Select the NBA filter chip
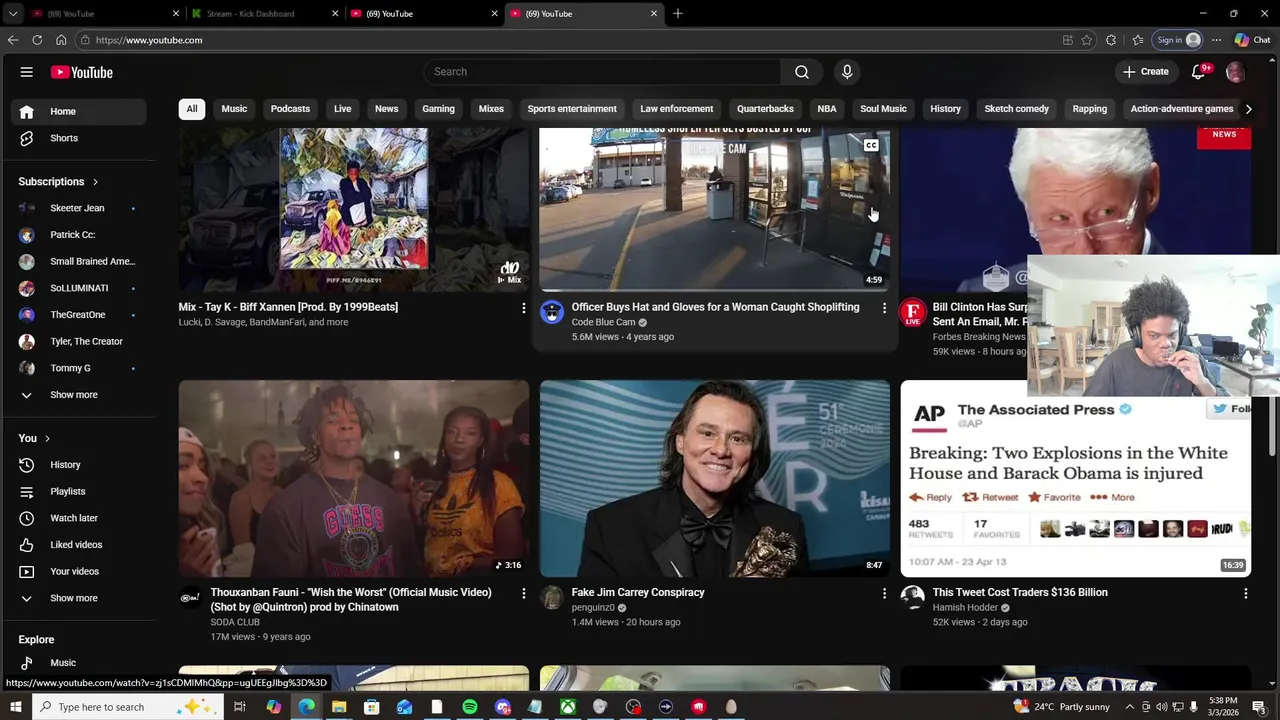Viewport: 1280px width, 720px height. (827, 109)
